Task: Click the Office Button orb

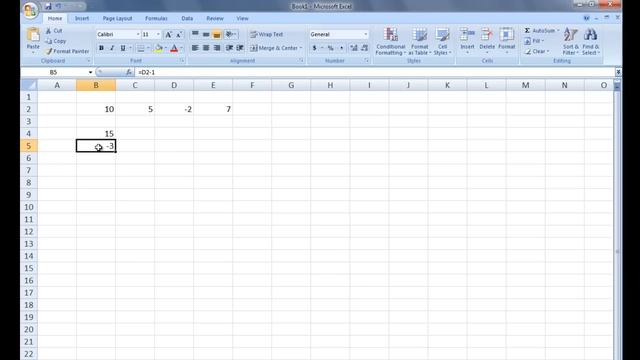Action: coord(31,11)
